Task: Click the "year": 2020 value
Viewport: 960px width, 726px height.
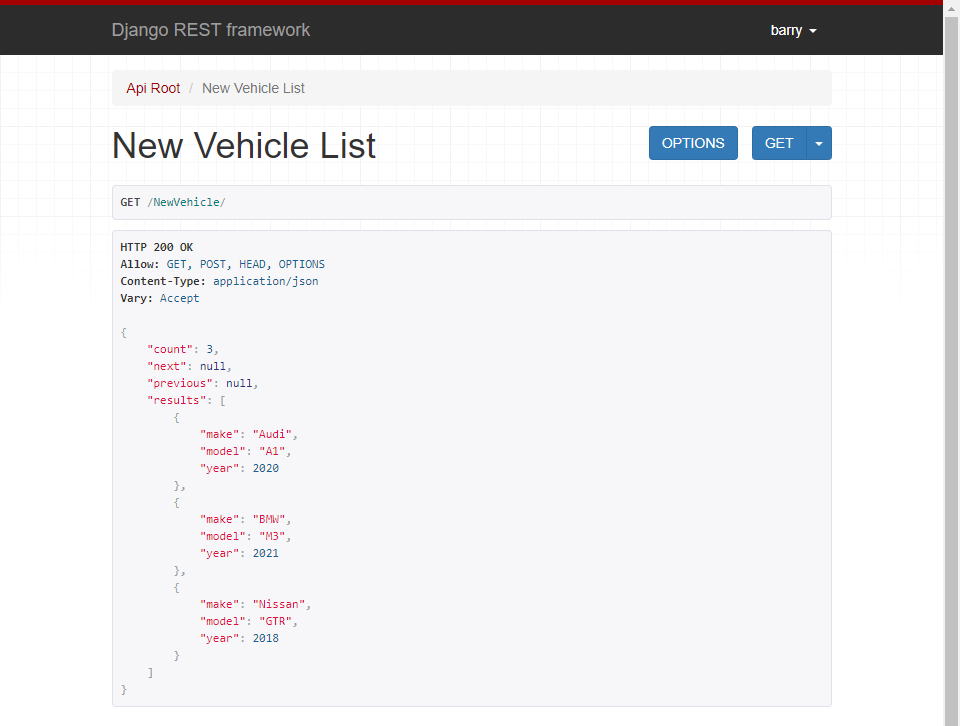Action: click(x=266, y=468)
